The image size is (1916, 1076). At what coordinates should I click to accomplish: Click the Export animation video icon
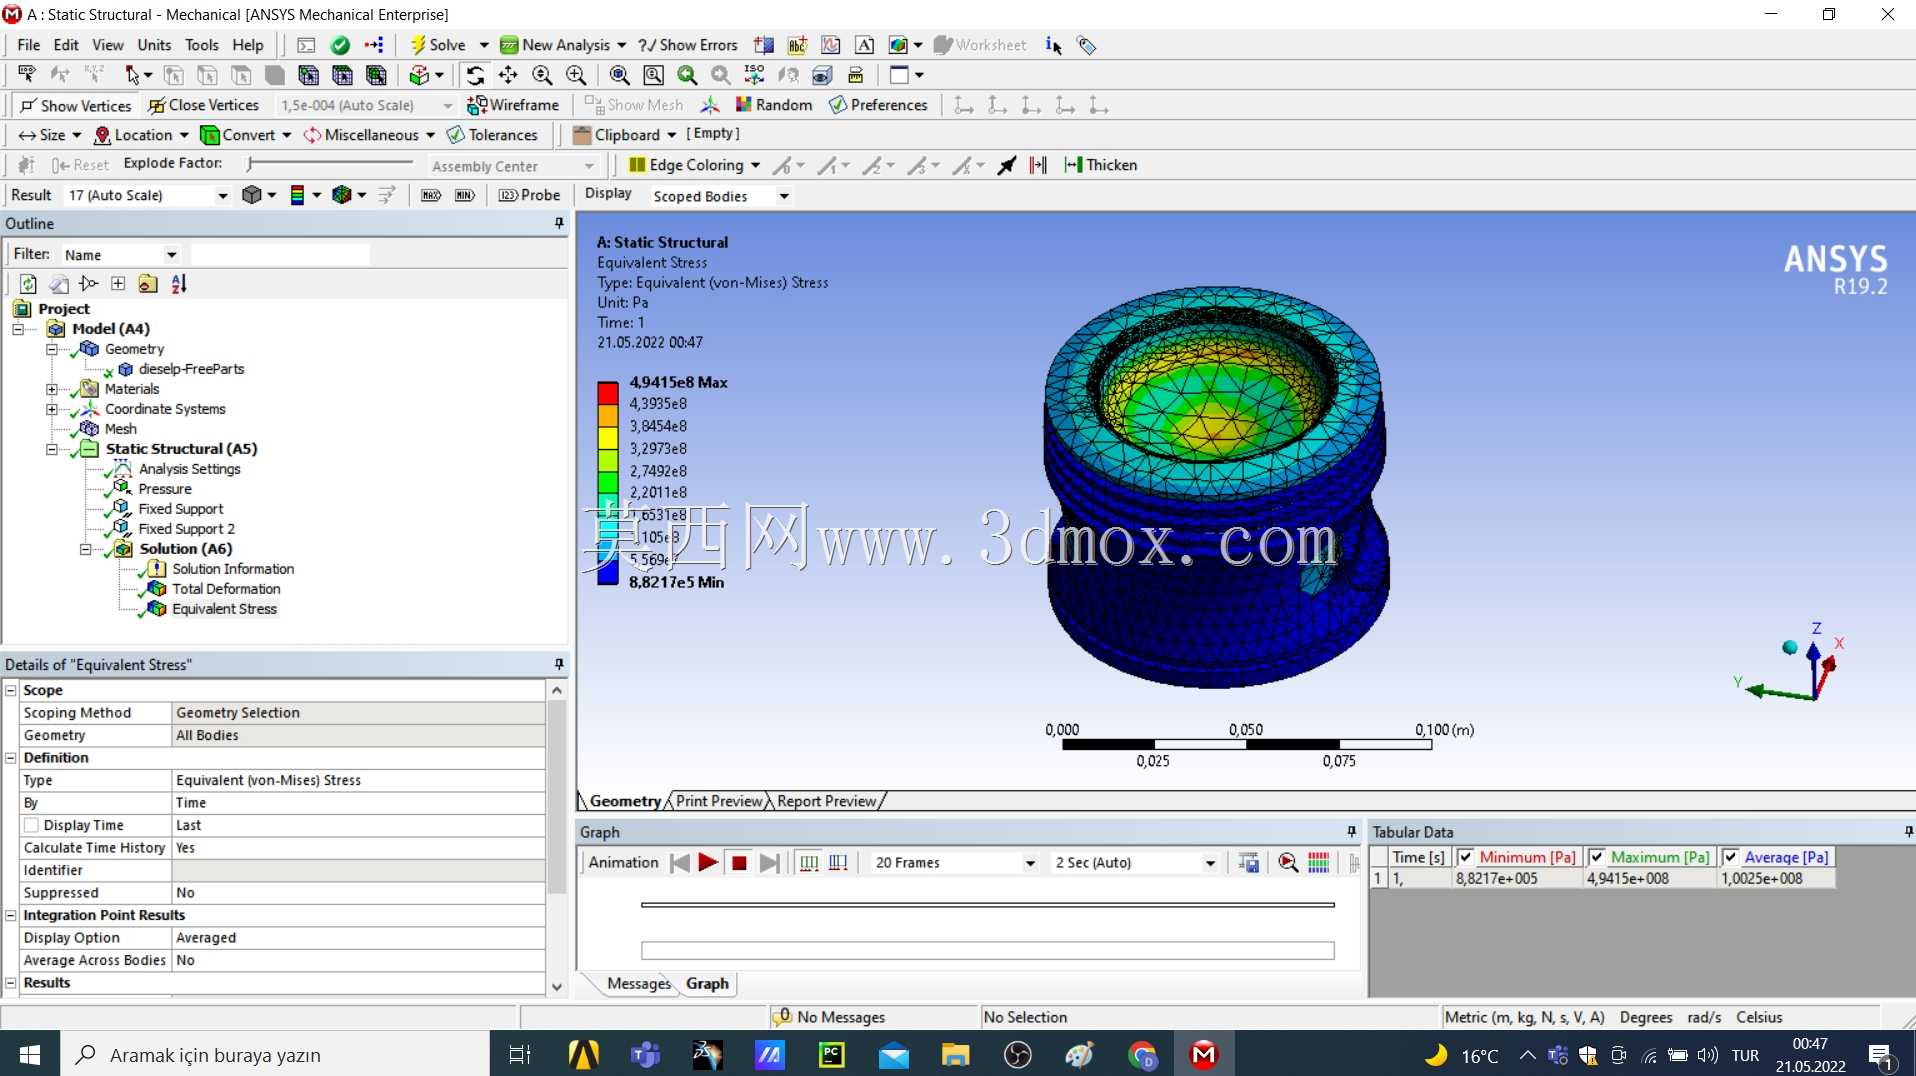click(x=1248, y=862)
